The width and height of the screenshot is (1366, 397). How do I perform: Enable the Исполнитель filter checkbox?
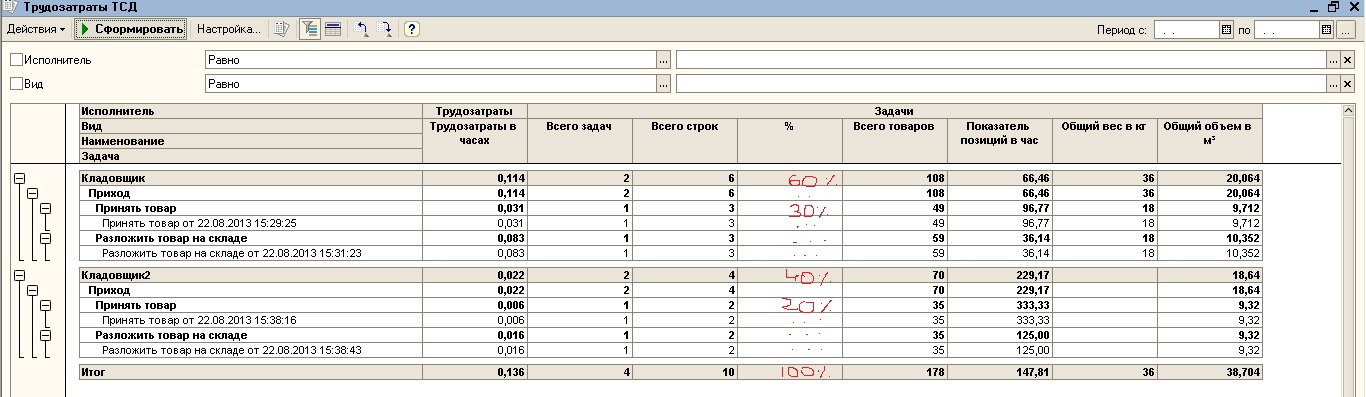click(x=15, y=60)
